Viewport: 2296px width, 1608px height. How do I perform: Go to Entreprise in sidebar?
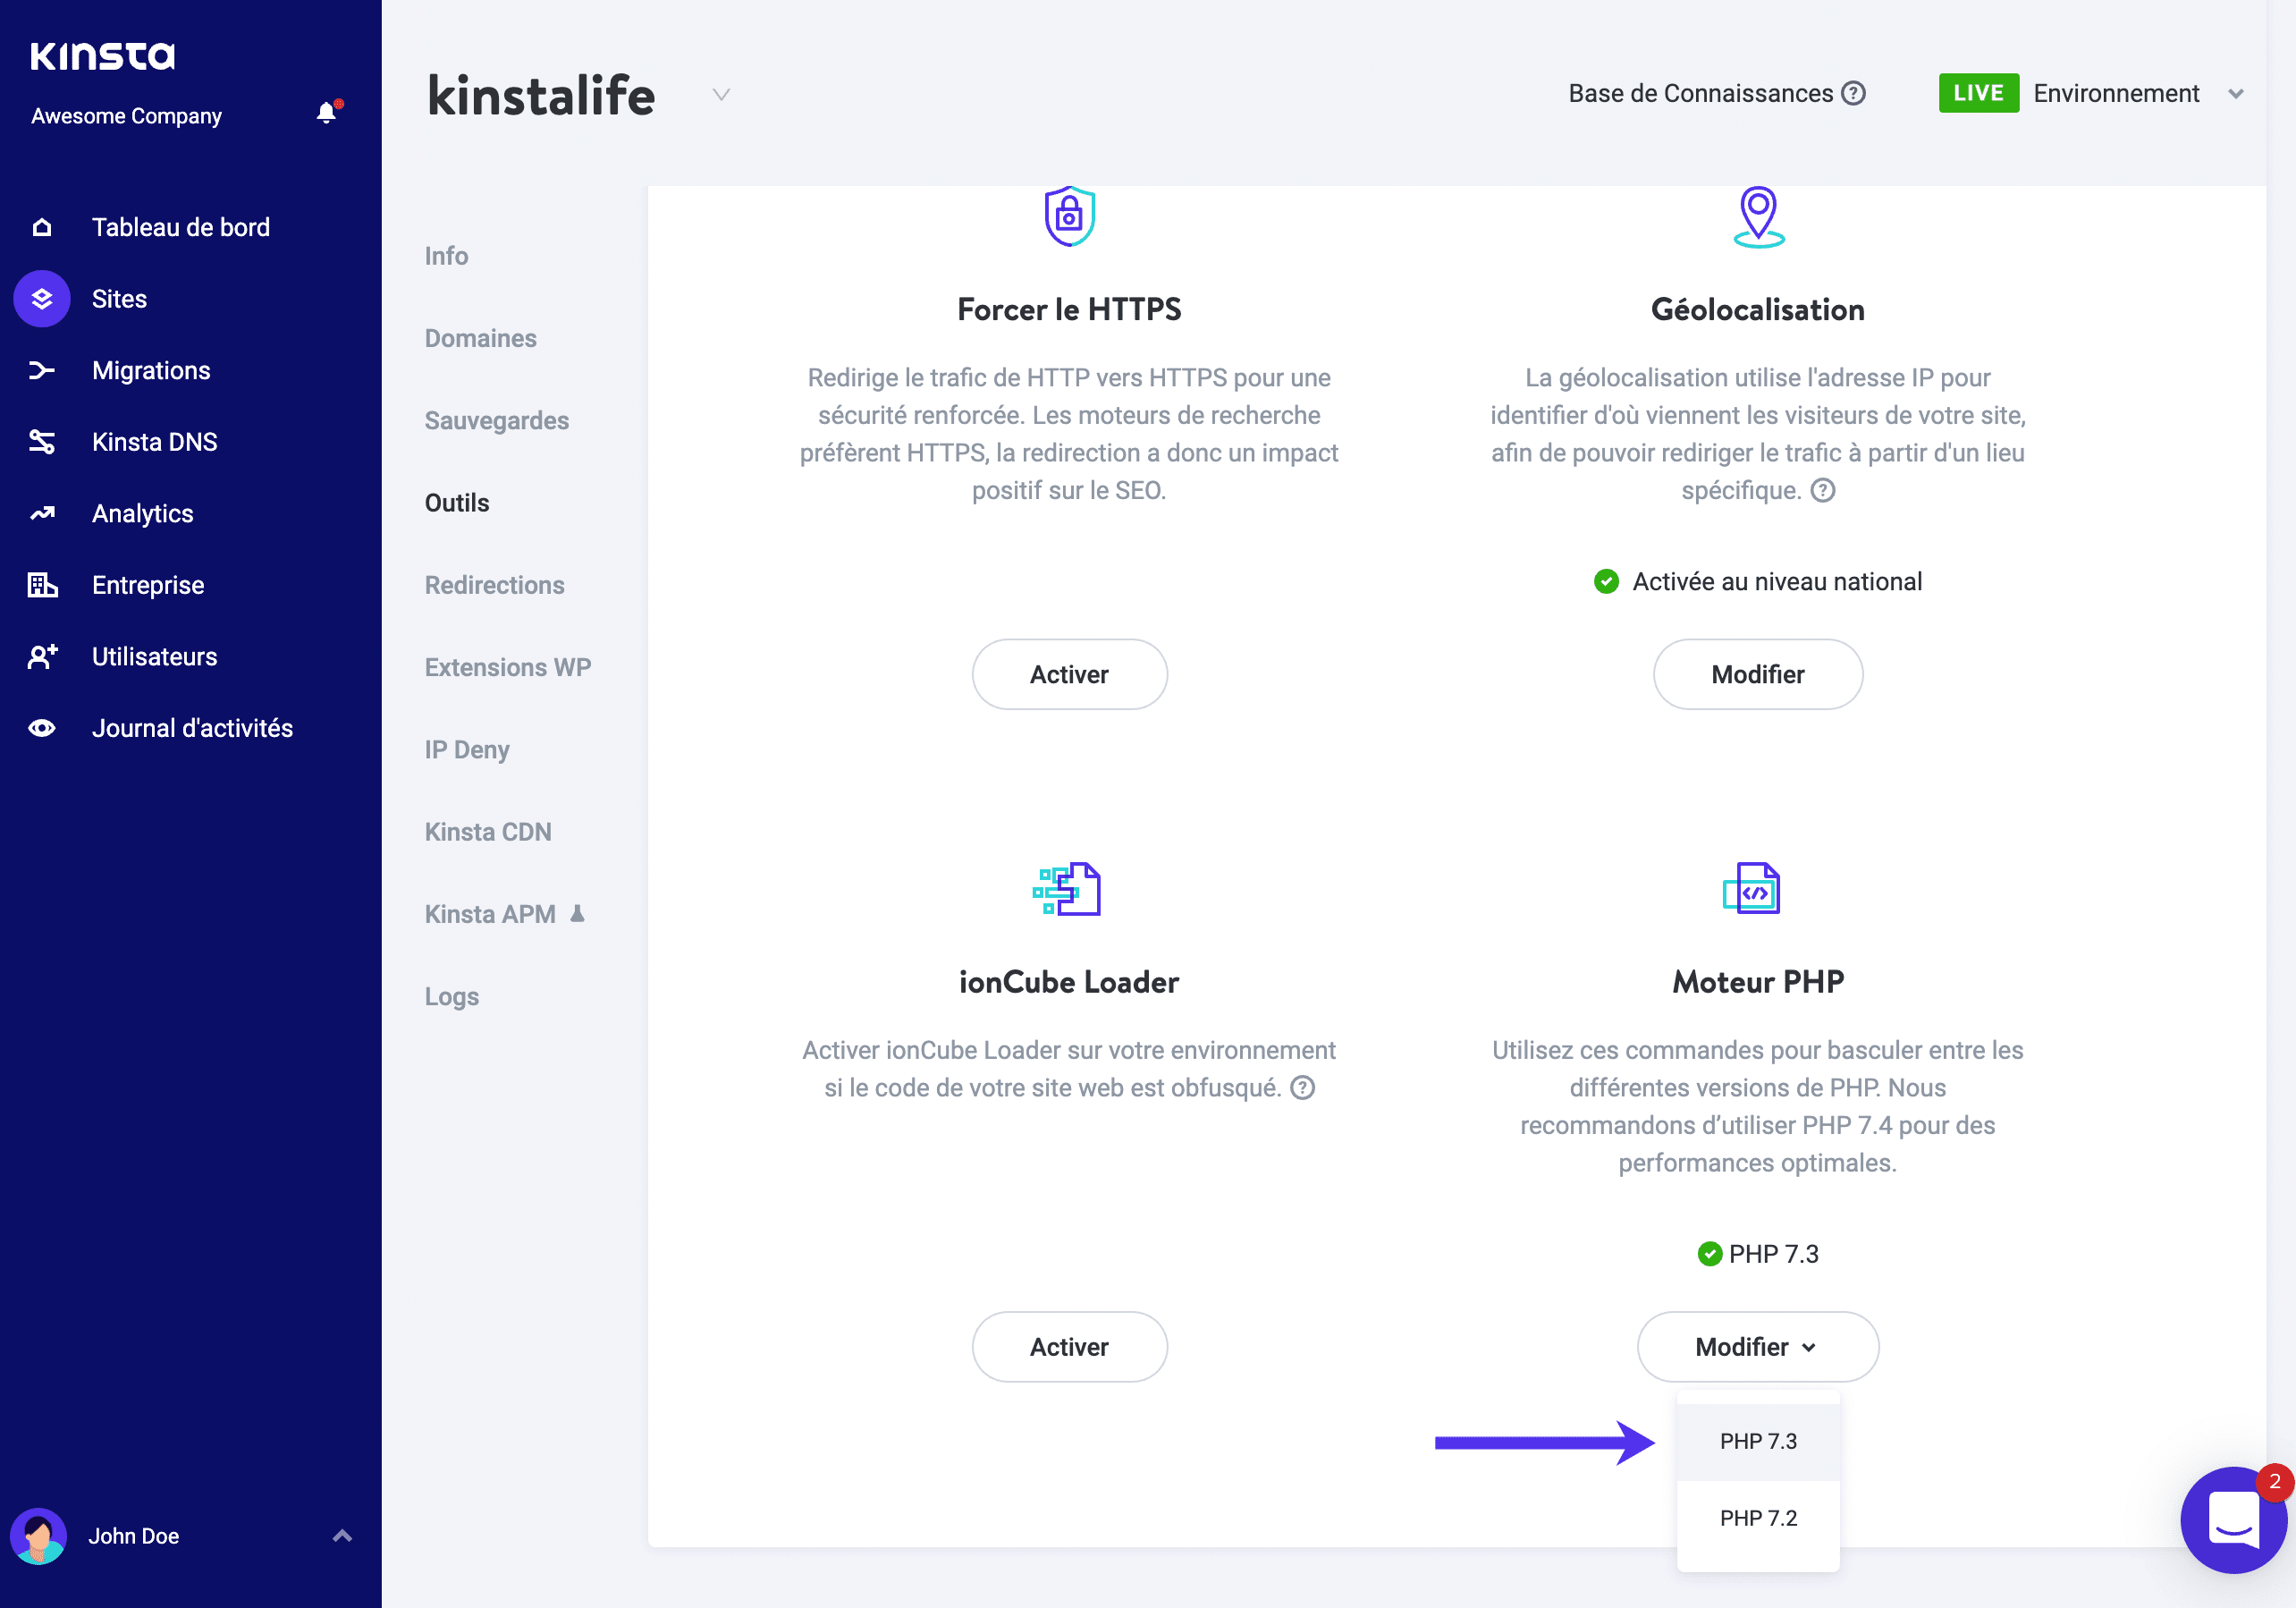coord(148,585)
